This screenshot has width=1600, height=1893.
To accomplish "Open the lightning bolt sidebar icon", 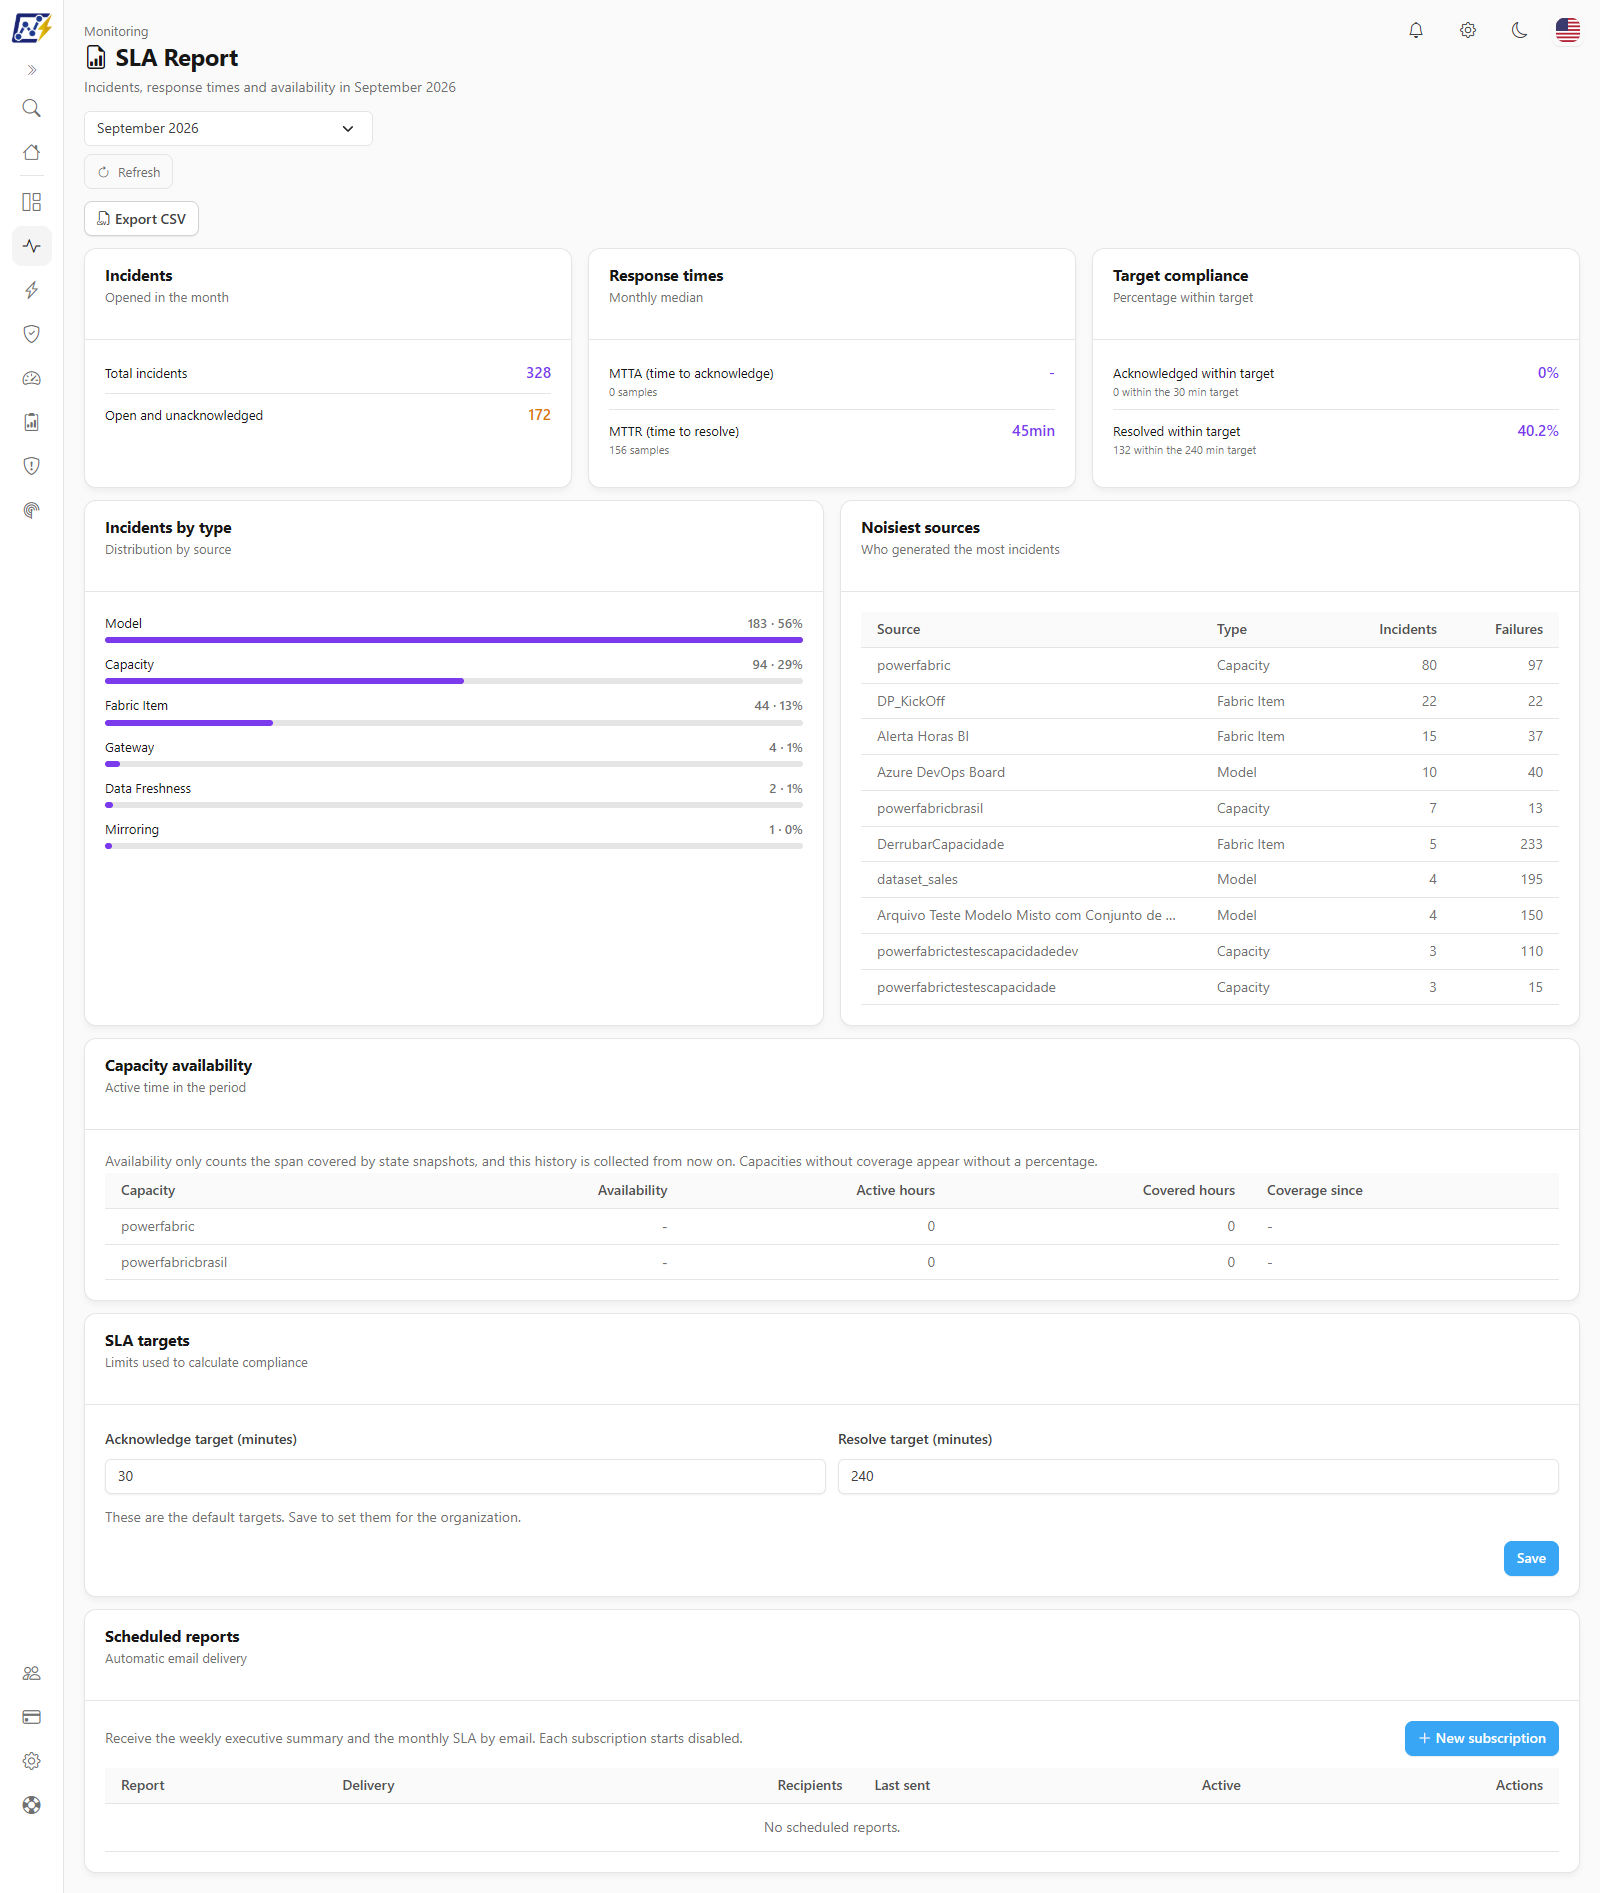I will (x=32, y=290).
